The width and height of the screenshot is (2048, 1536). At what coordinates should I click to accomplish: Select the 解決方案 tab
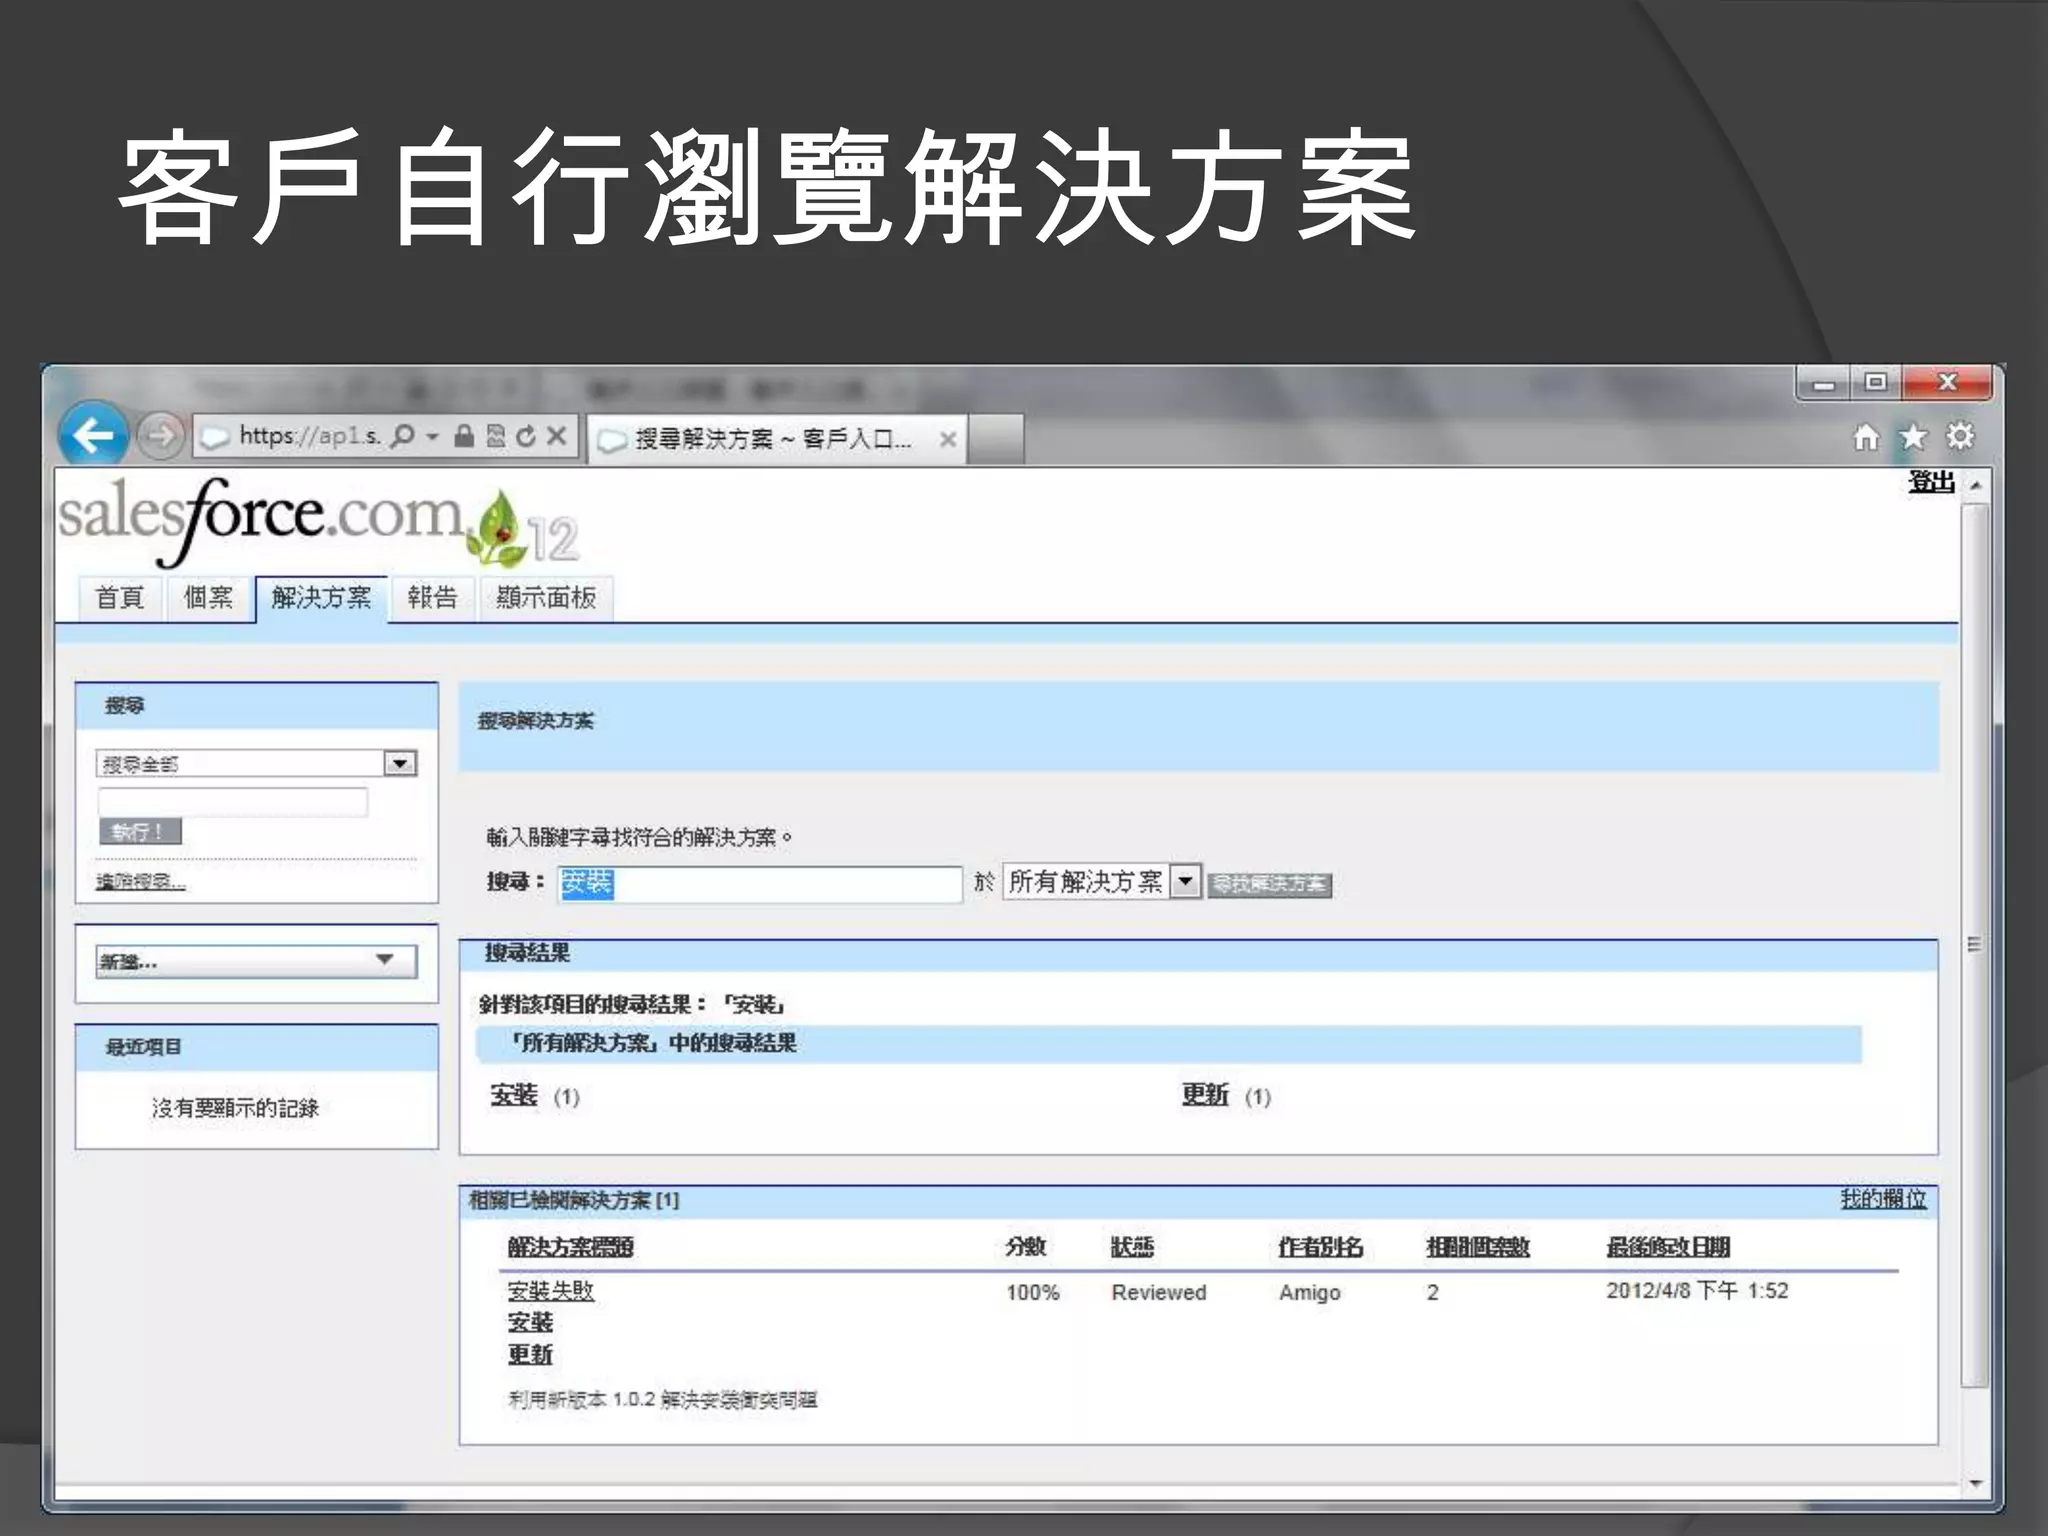321,598
